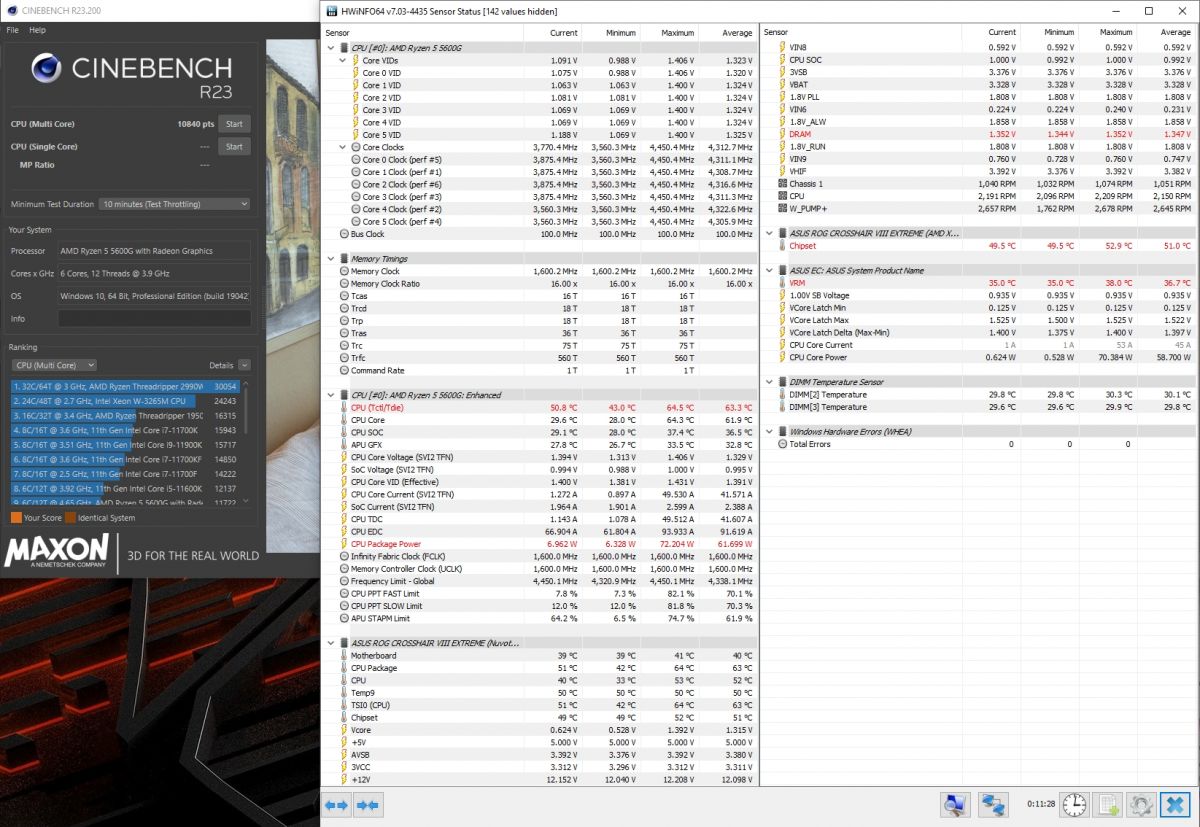The height and width of the screenshot is (827, 1200).
Task: Click the Details label in Ranking
Action: (221, 366)
